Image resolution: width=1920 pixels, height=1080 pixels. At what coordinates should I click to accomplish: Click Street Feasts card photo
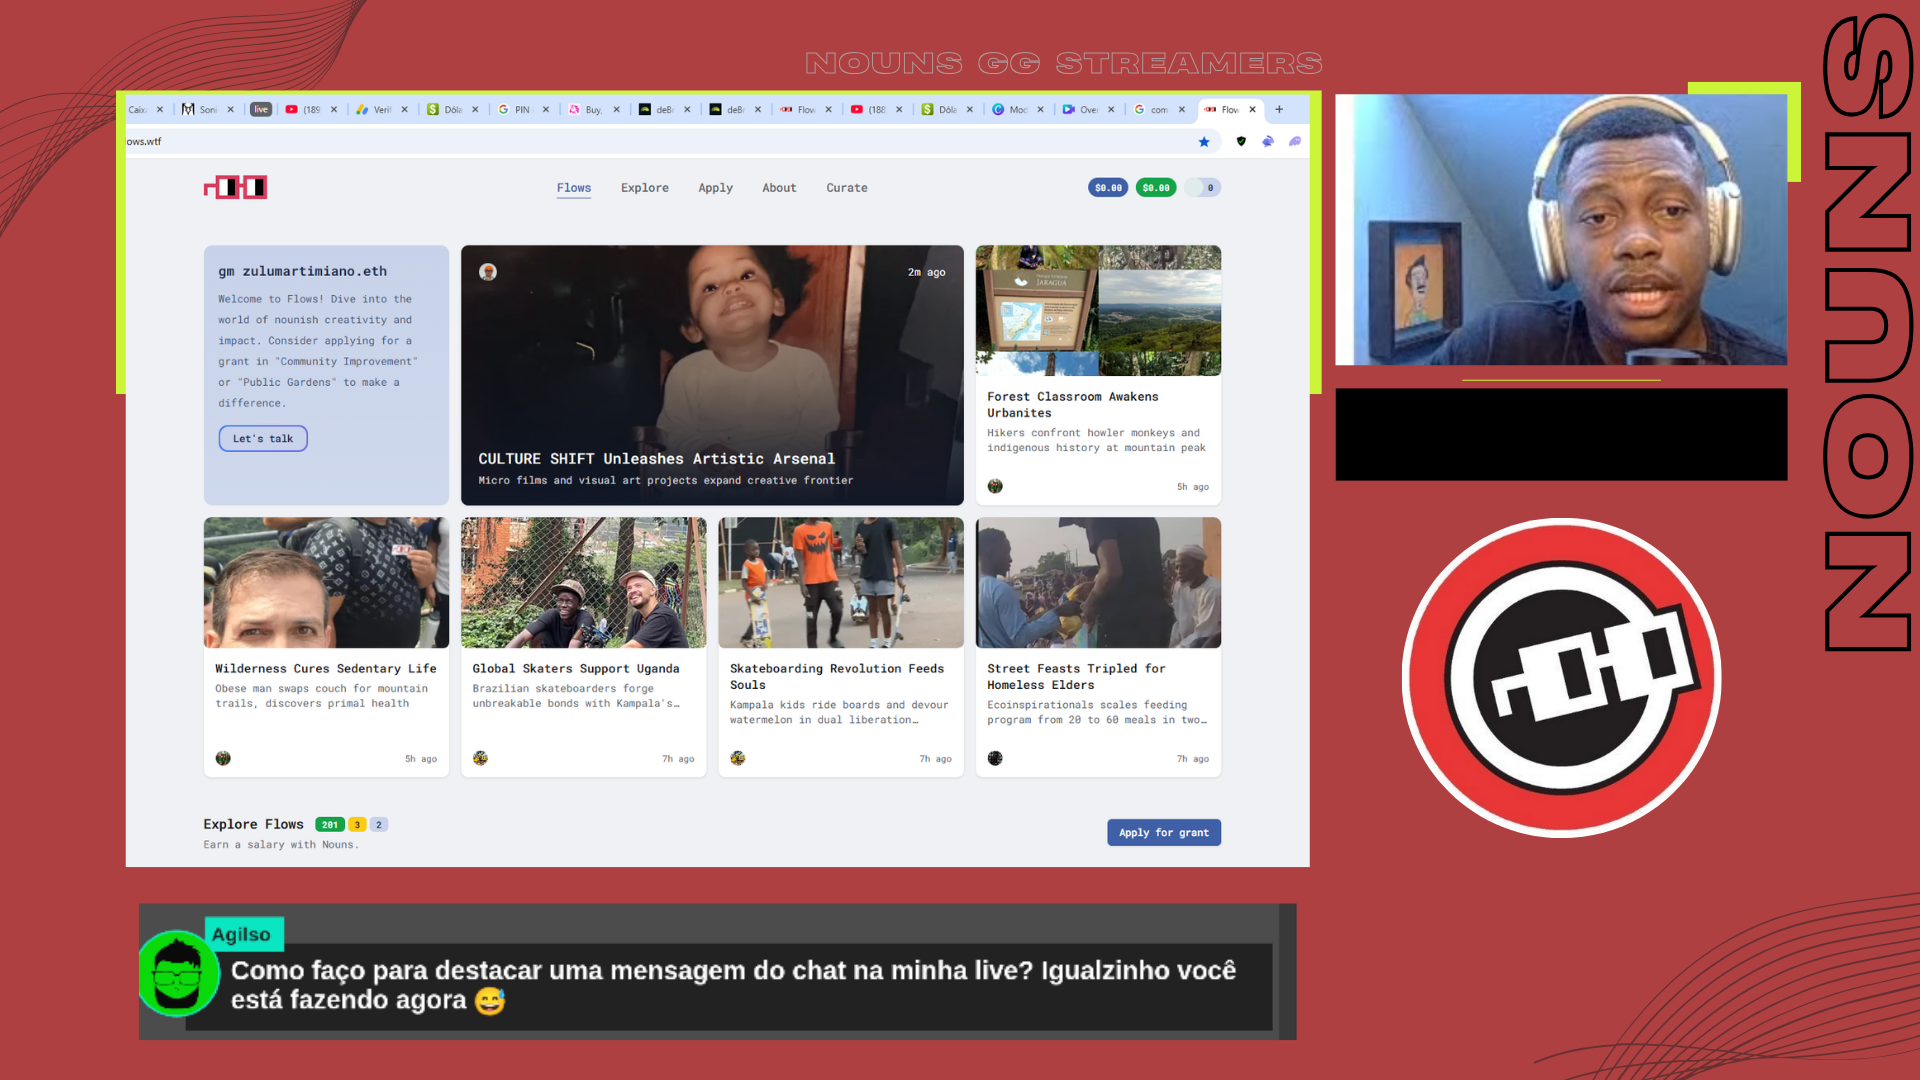coord(1098,583)
